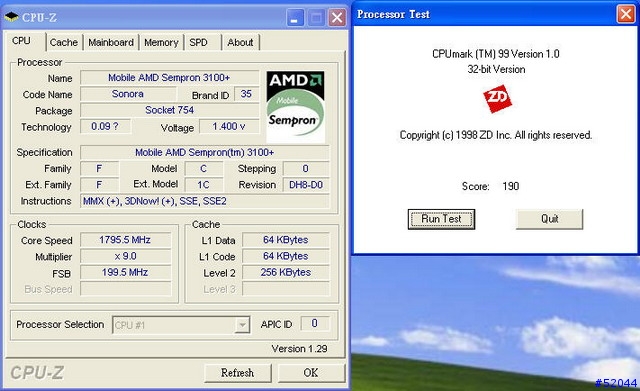The width and height of the screenshot is (640, 391).
Task: Open the Mainboard tab
Action: click(x=111, y=42)
